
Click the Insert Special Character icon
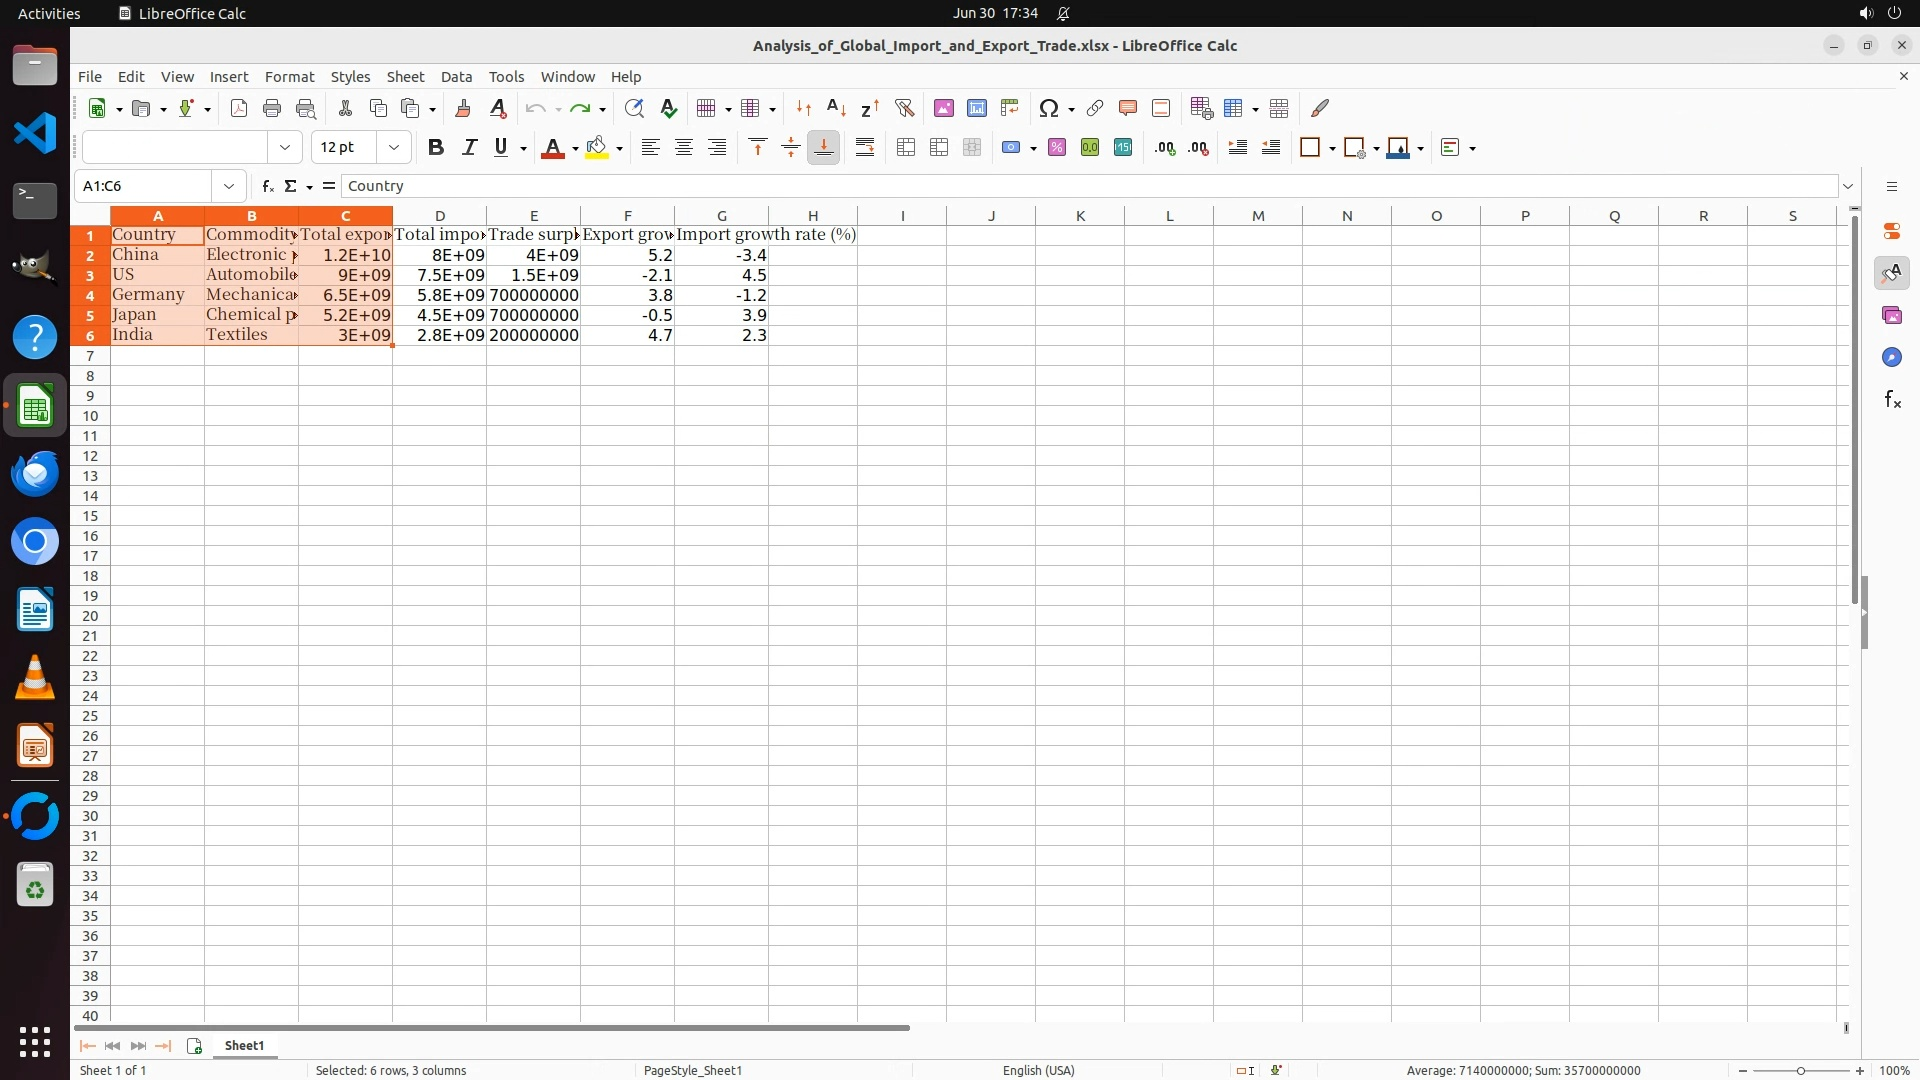pyautogui.click(x=1048, y=108)
